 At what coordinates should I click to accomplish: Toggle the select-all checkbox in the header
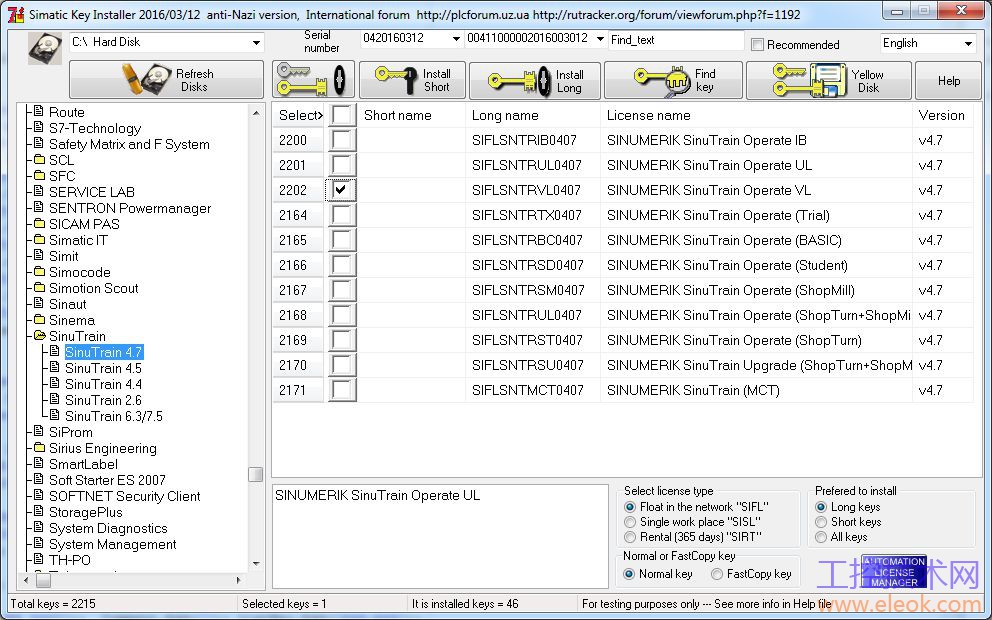click(x=342, y=115)
